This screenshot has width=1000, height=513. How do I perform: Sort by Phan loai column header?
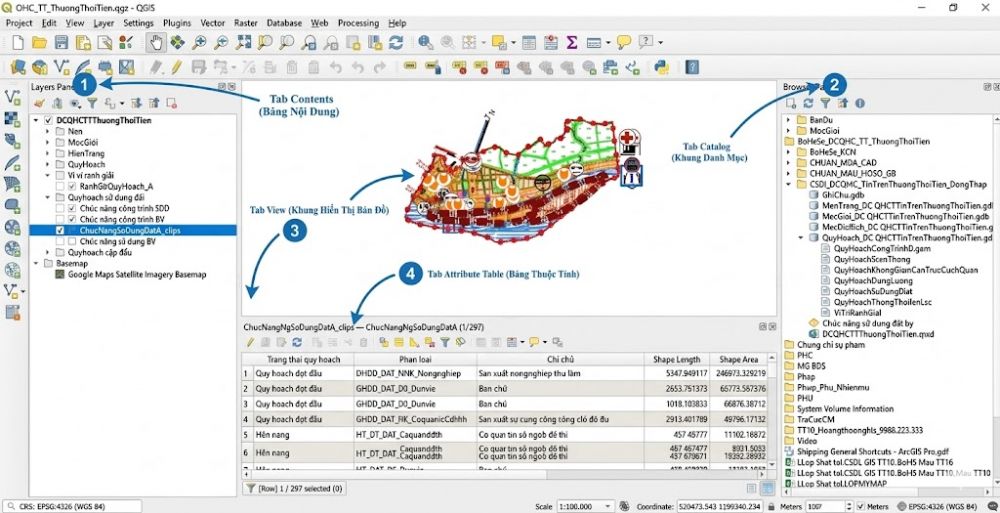point(416,359)
